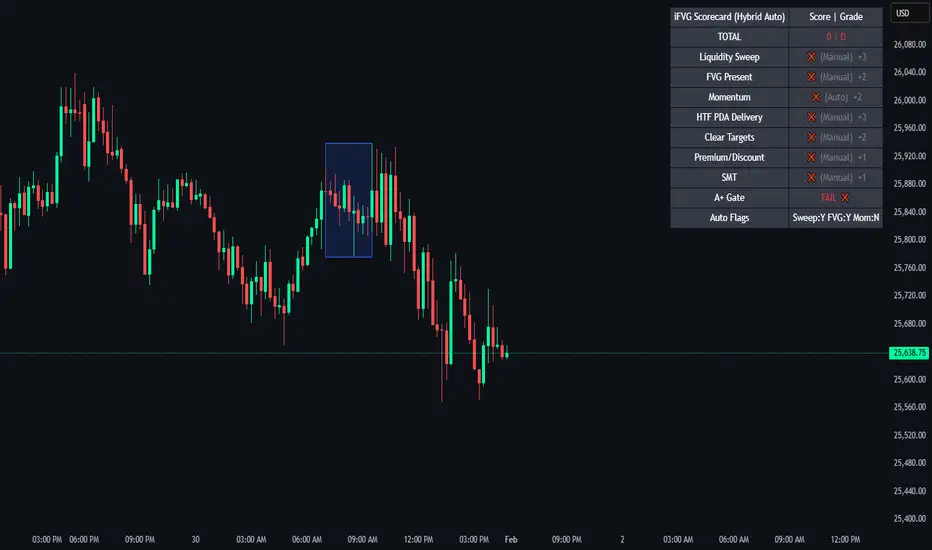Click the Auto Flags label
Viewport: 932px width, 550px height.
[729, 218]
